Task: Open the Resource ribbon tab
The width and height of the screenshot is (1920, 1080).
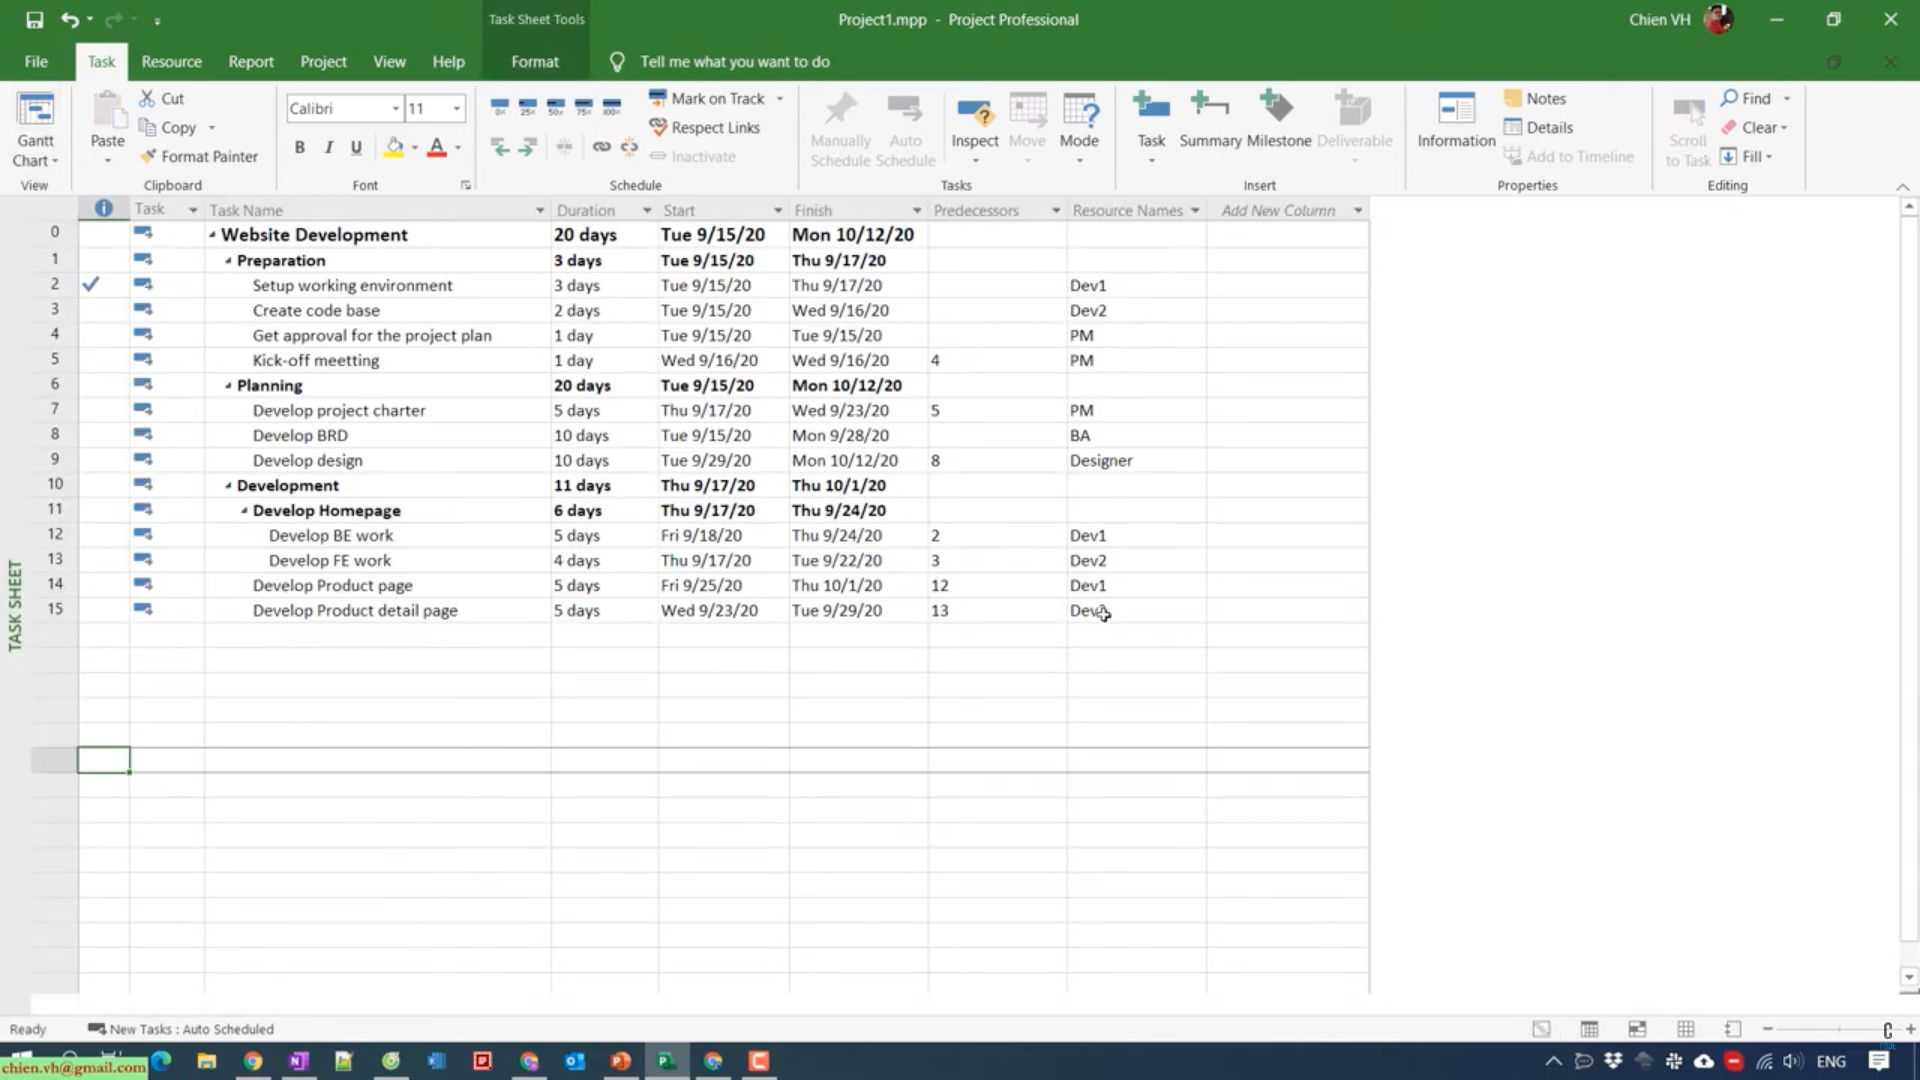Action: 171,61
